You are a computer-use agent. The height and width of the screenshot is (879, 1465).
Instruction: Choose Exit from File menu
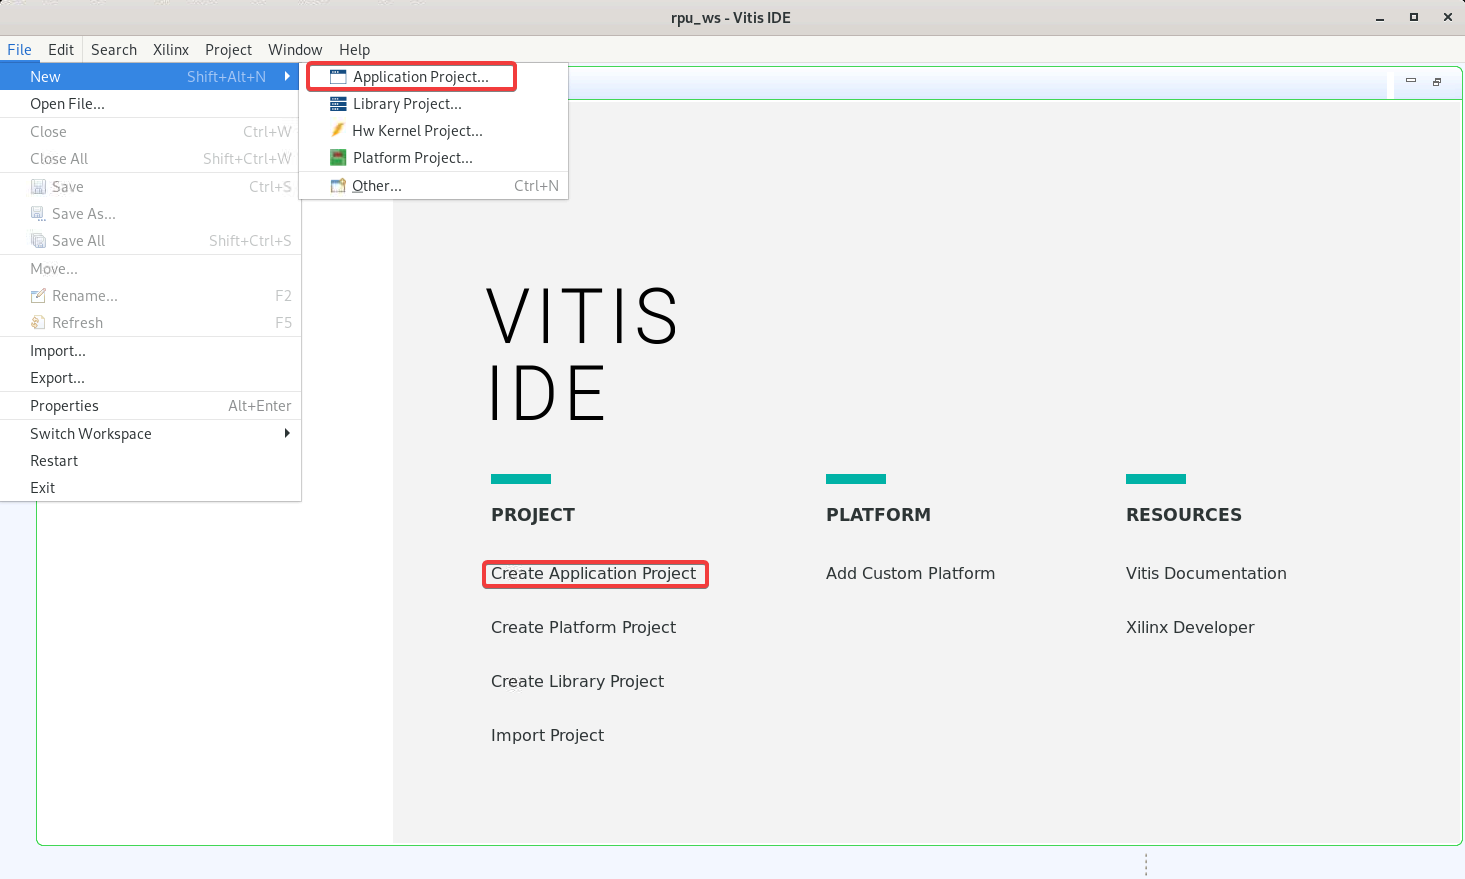150,487
